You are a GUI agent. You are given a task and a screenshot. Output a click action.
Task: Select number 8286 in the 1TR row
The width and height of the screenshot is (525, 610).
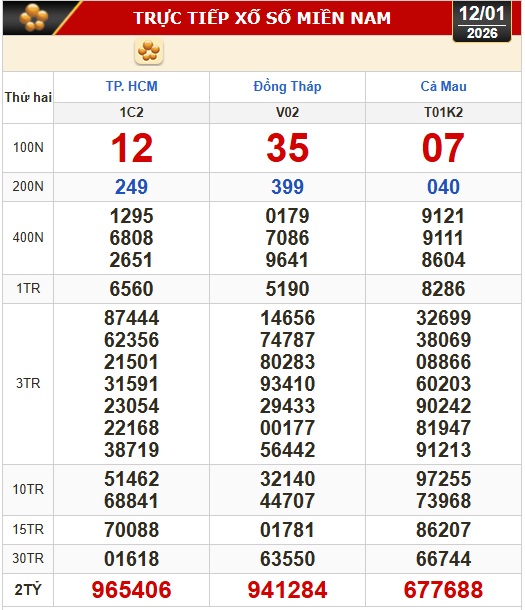pyautogui.click(x=443, y=289)
